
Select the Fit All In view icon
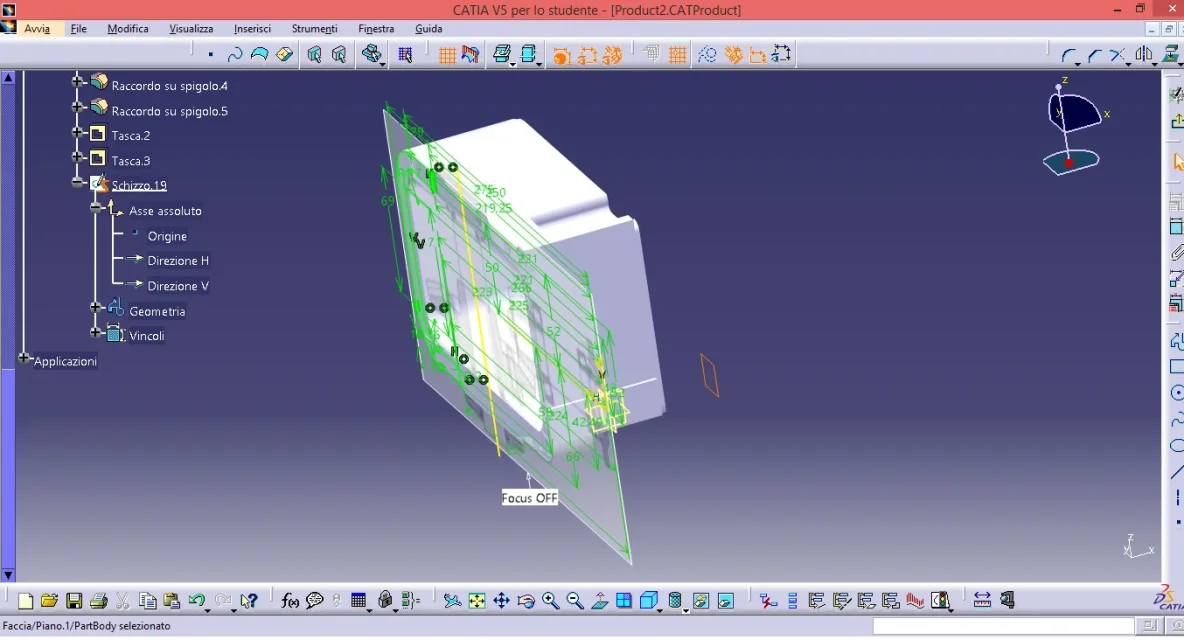476,601
